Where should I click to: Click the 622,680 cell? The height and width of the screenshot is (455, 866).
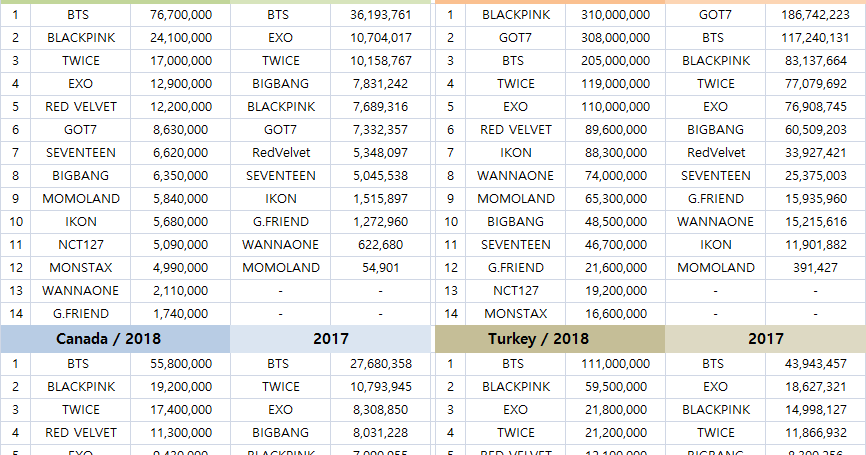coord(381,245)
